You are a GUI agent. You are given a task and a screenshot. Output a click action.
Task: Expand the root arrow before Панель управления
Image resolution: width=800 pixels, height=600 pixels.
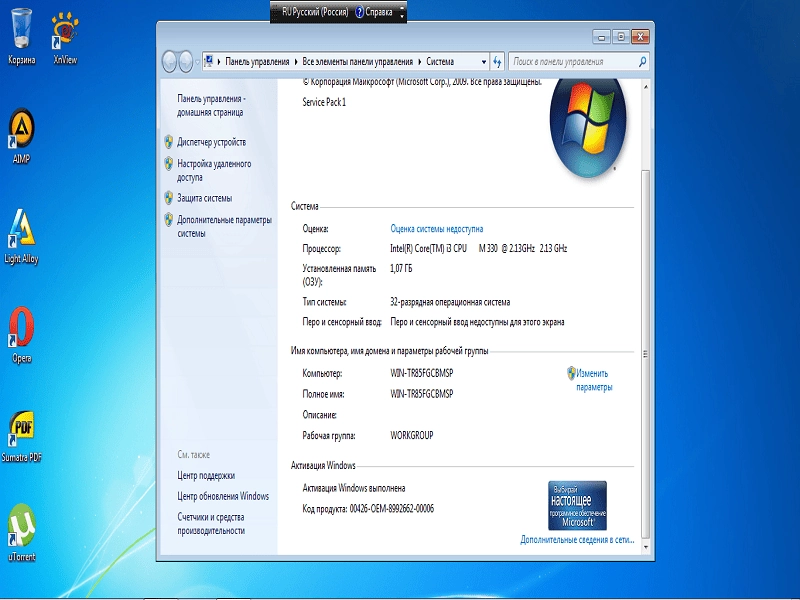tap(219, 62)
